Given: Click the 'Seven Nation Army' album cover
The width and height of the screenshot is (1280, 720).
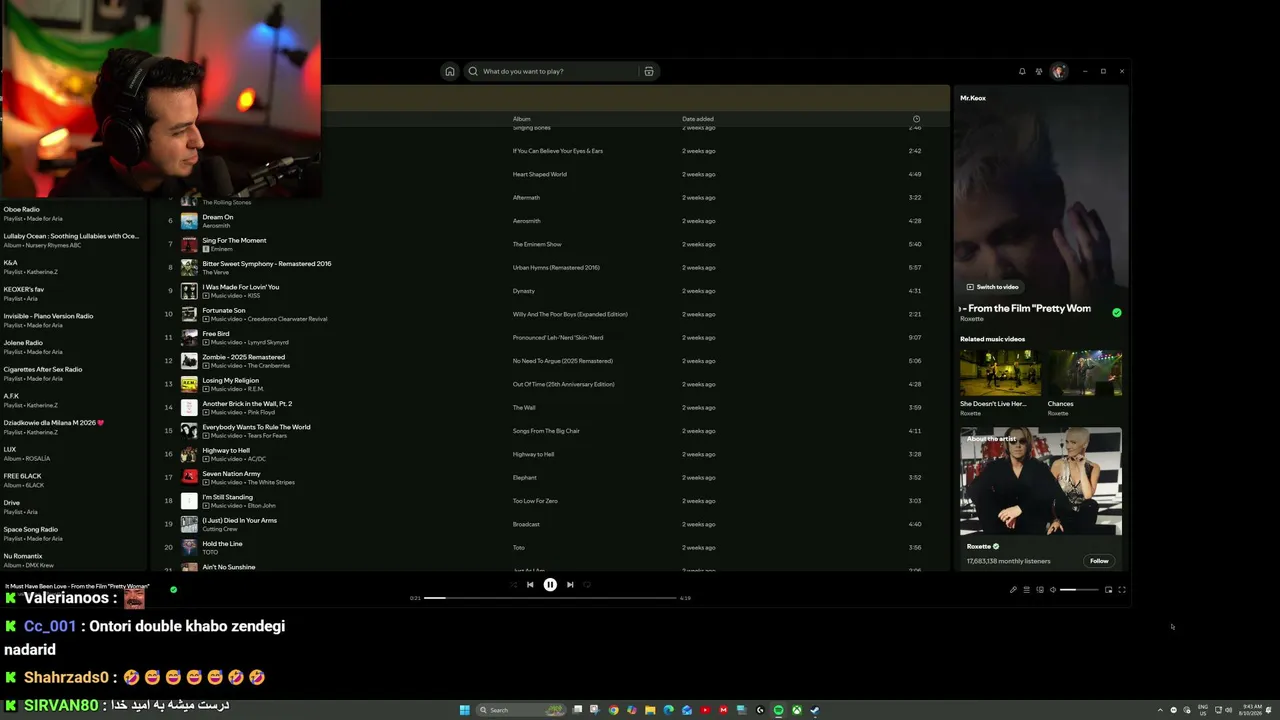Looking at the screenshot, I should [189, 478].
